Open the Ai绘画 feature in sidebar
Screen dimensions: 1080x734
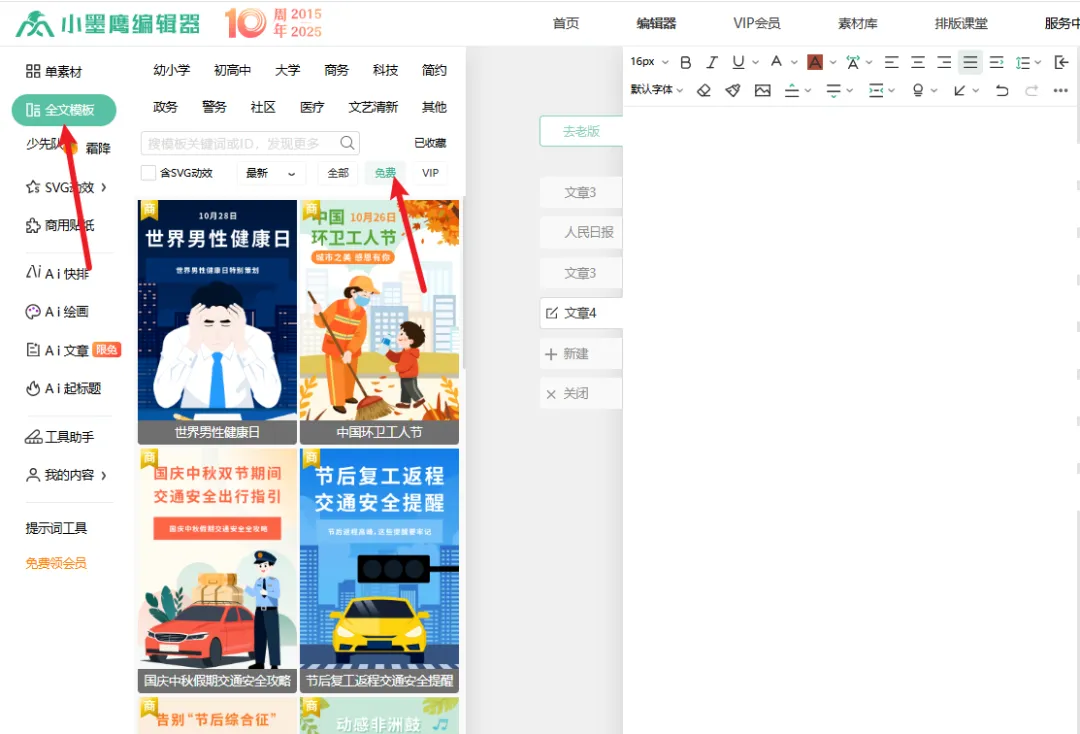pos(58,311)
